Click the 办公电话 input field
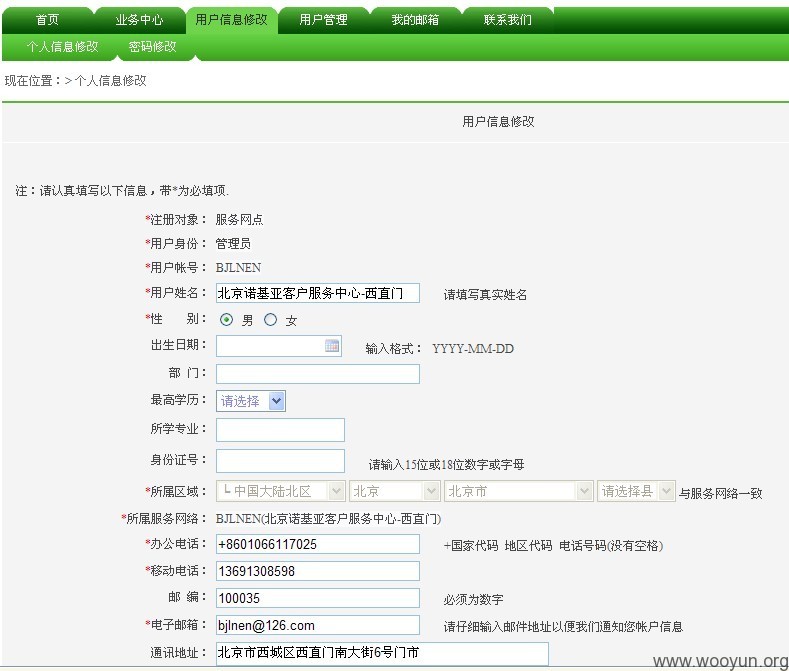Screen dimensions: 789x671 click(318, 544)
